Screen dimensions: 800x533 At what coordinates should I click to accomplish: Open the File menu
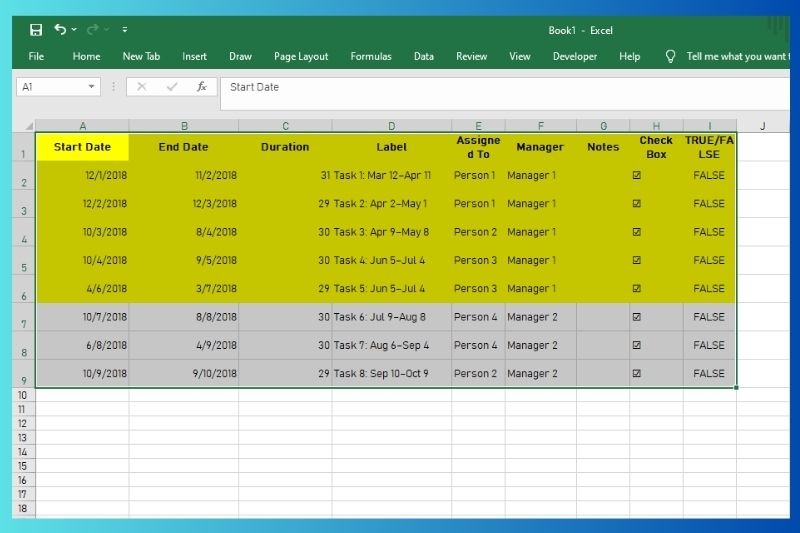tap(36, 56)
